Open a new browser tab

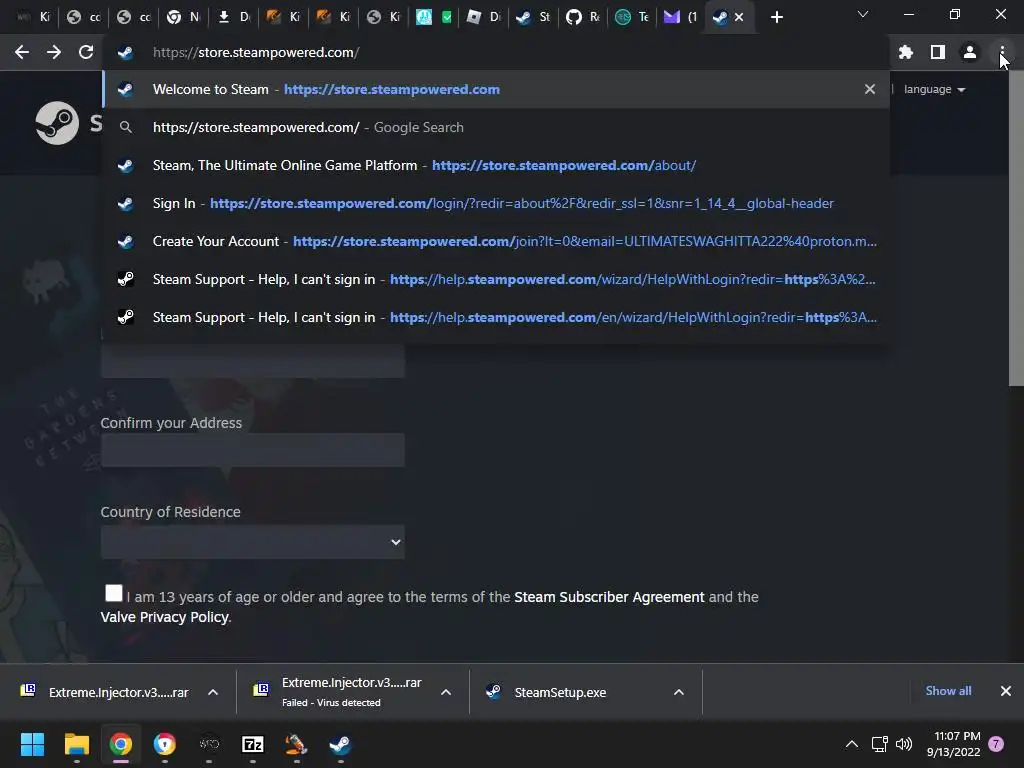tap(776, 17)
